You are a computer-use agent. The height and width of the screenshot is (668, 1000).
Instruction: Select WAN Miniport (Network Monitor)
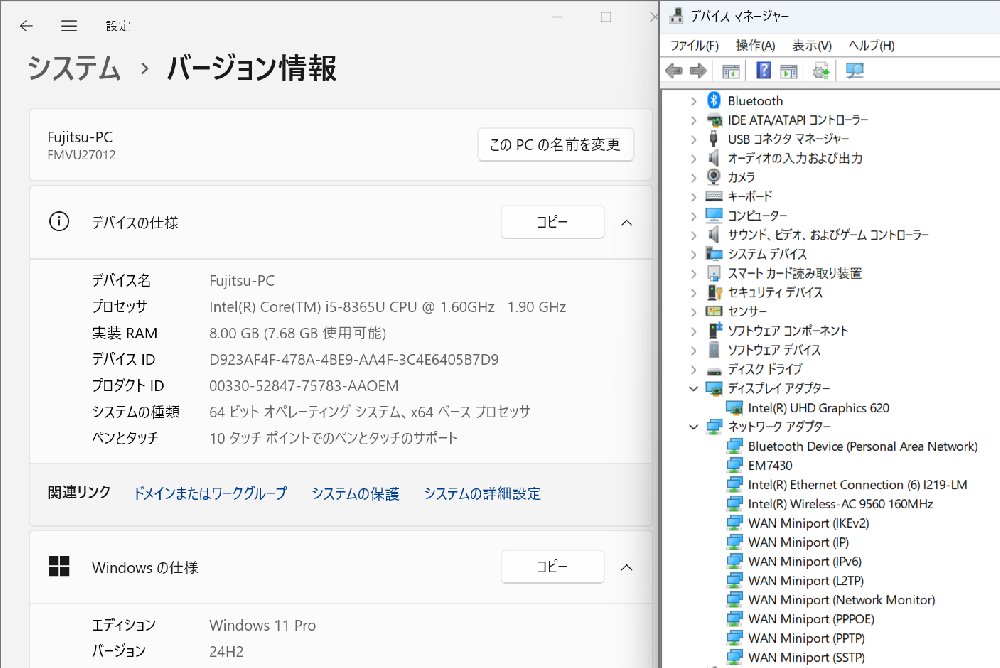point(841,600)
